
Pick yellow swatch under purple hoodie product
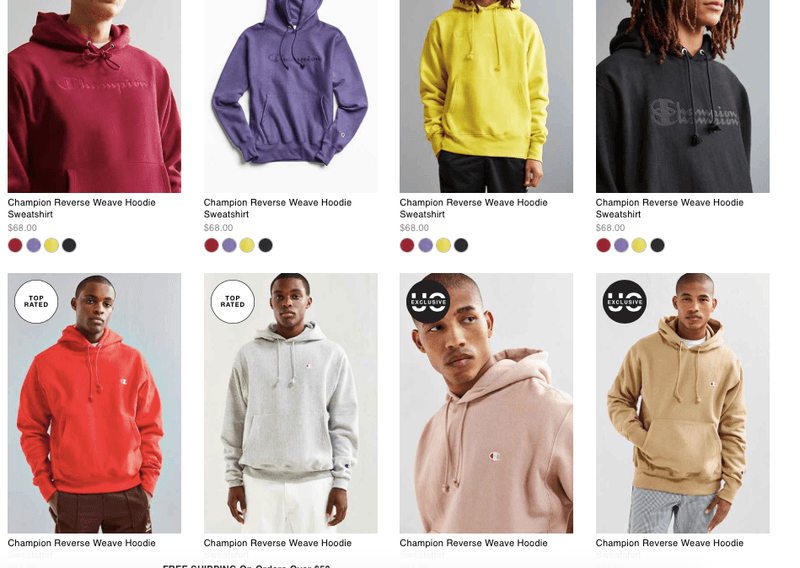pos(247,245)
